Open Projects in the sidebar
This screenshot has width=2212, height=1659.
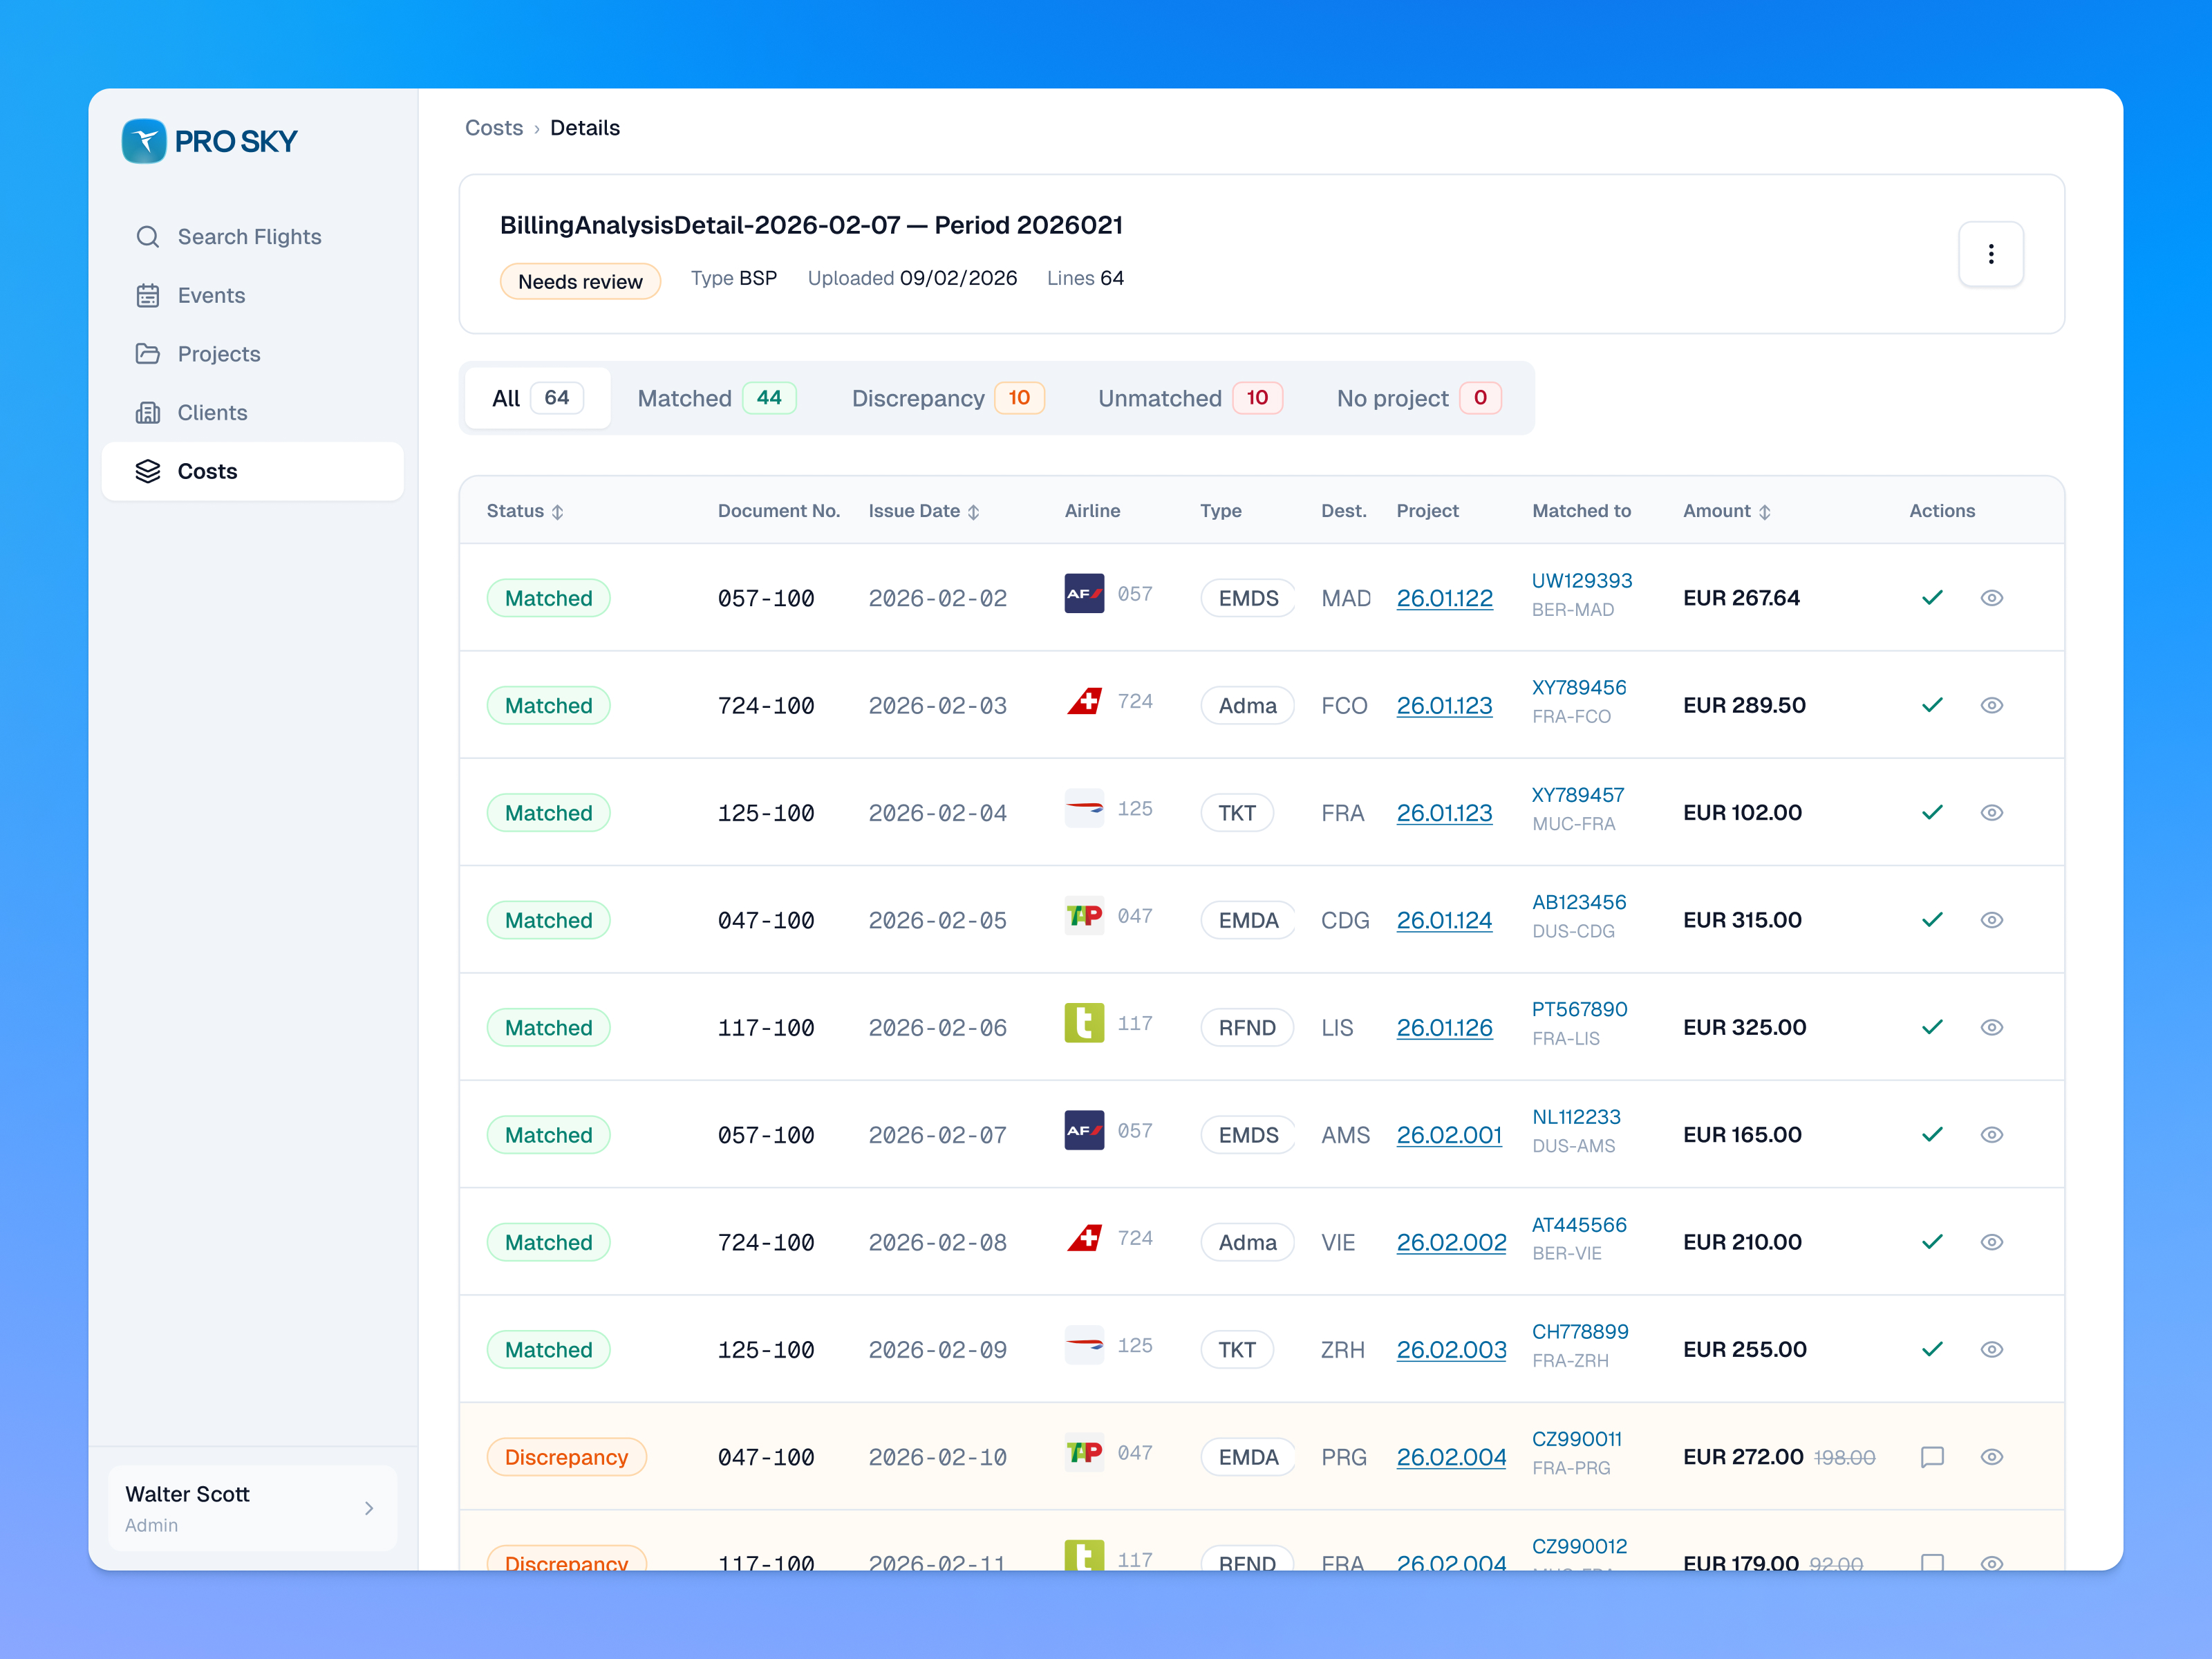253,354
